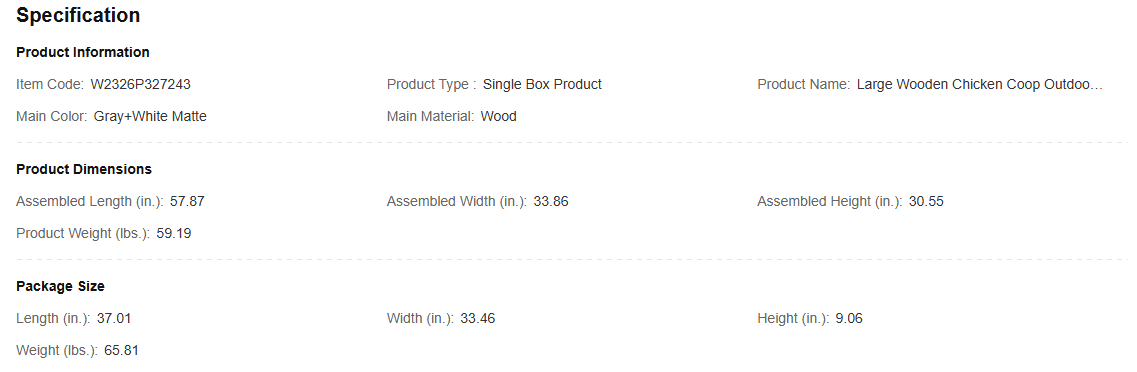Viewport: 1137px width, 372px height.
Task: Click package width value 33.46
Action: pyautogui.click(x=478, y=318)
